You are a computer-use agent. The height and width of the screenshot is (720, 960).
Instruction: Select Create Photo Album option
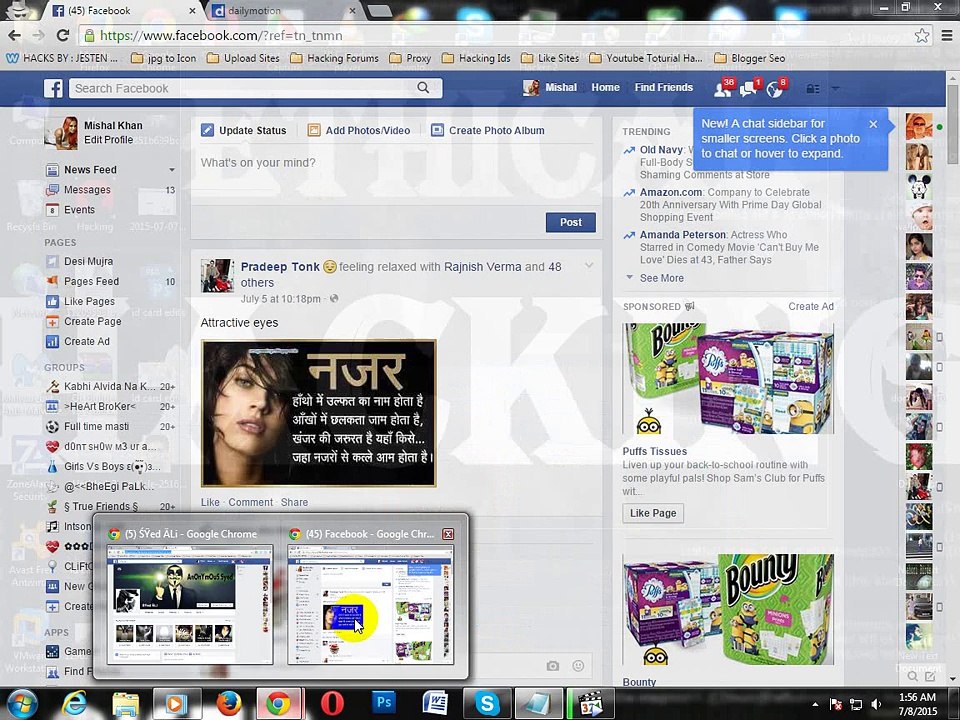488,130
